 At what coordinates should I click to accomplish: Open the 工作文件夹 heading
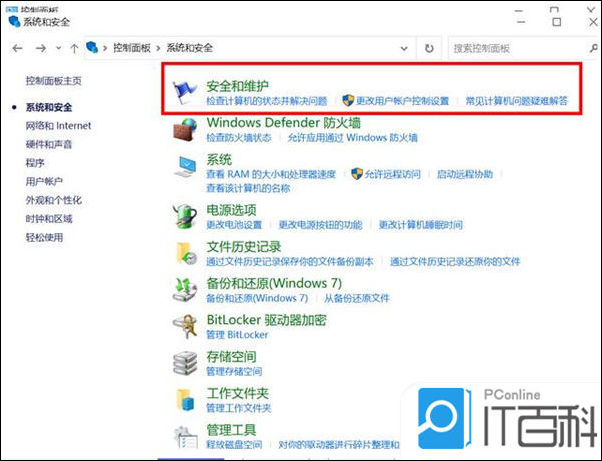coord(237,393)
